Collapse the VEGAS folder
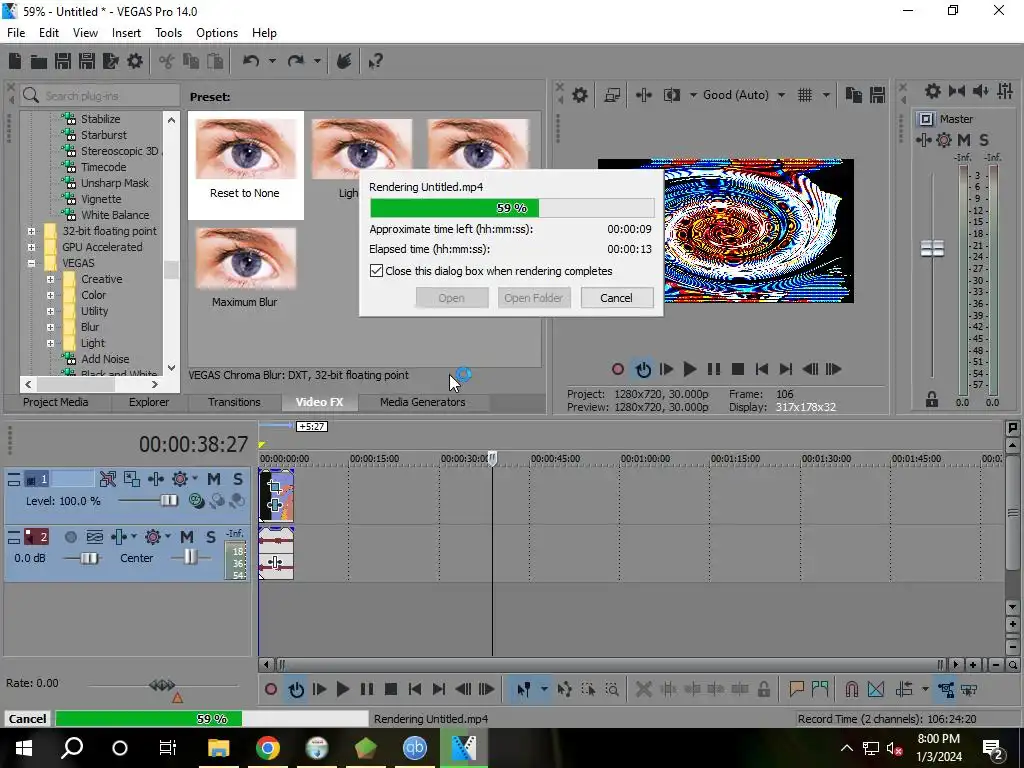Image resolution: width=1024 pixels, height=768 pixels. pos(31,263)
